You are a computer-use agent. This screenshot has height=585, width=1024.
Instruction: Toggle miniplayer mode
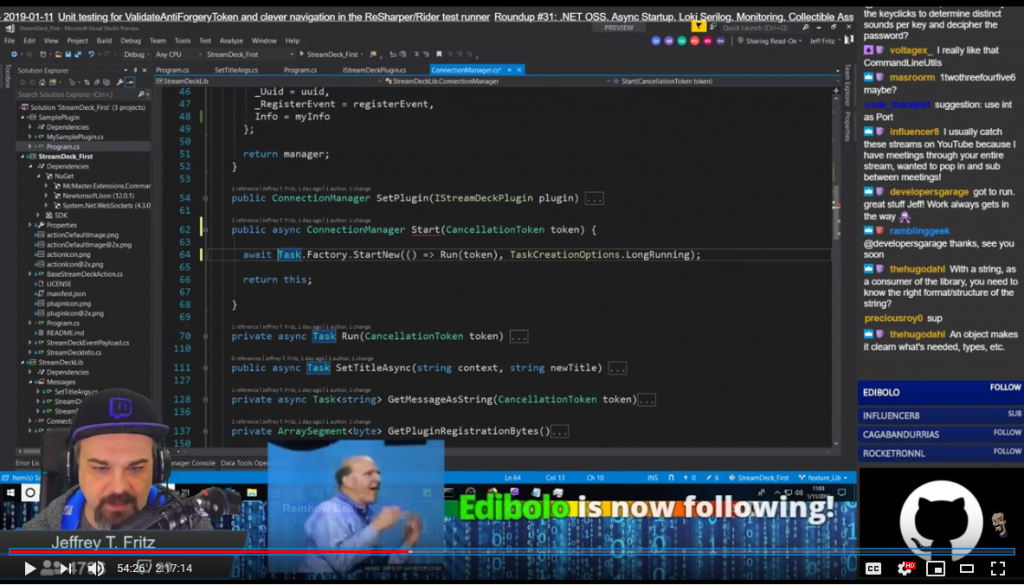pyautogui.click(x=935, y=569)
